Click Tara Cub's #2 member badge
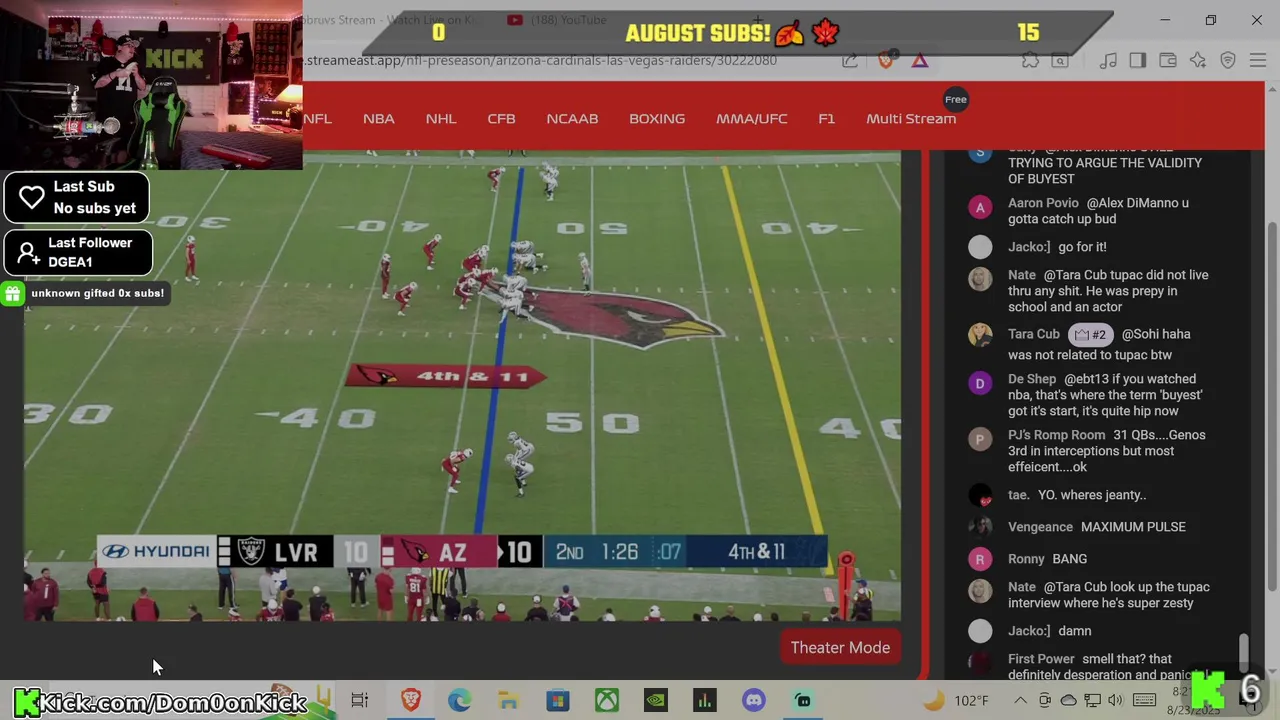Image resolution: width=1280 pixels, height=720 pixels. [1092, 335]
